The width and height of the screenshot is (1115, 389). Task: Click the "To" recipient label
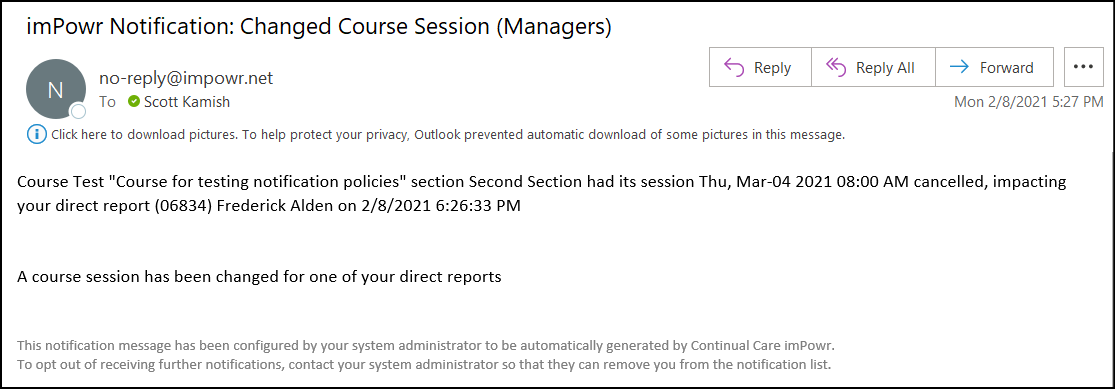click(107, 102)
